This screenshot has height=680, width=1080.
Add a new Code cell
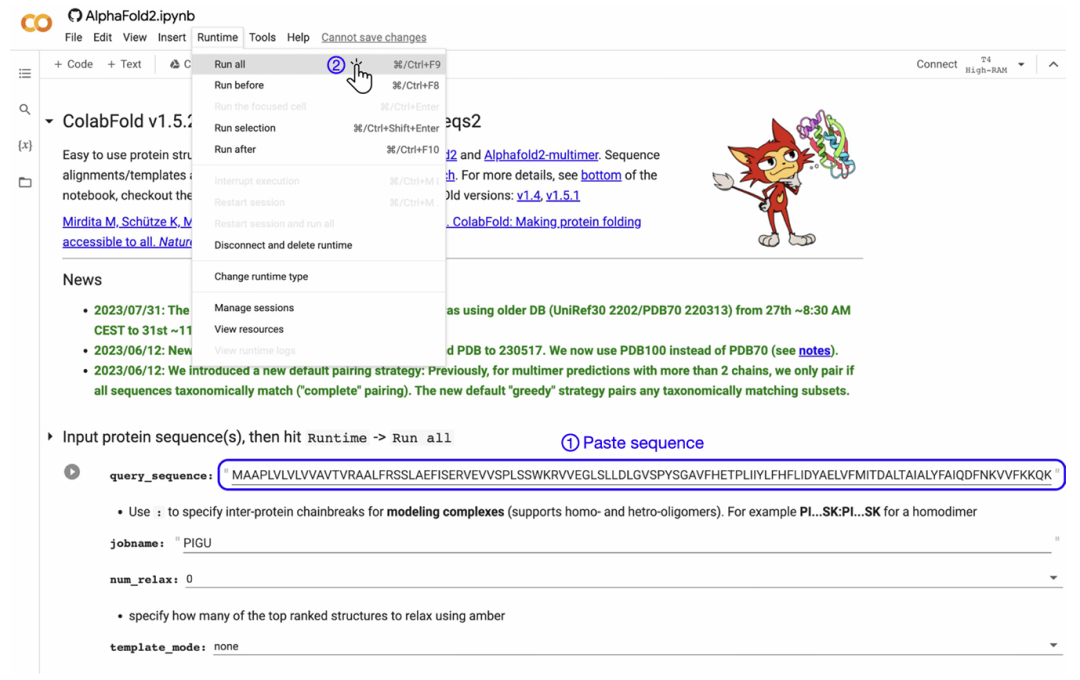(x=73, y=64)
